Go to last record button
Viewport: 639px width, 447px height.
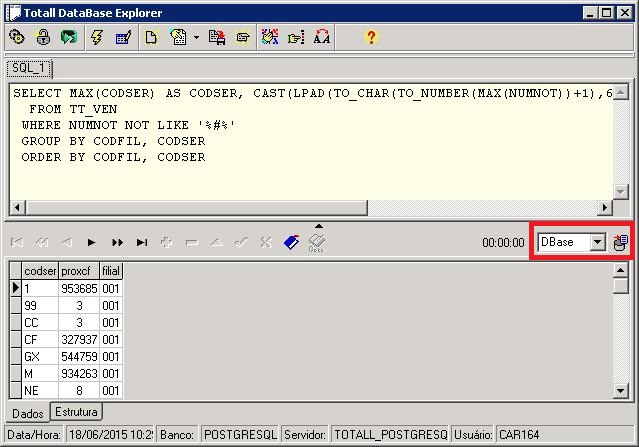click(x=142, y=243)
